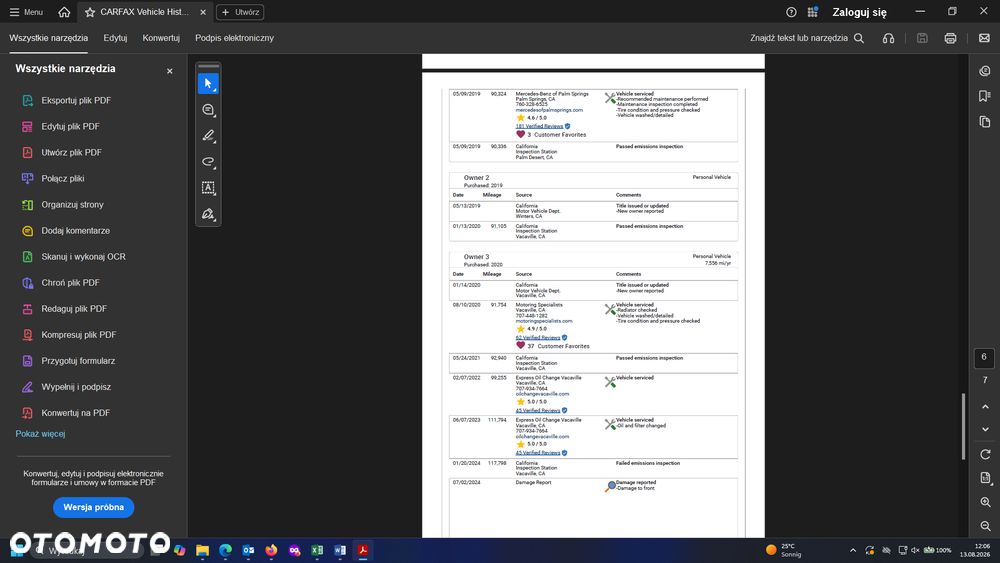Zoom out with minus magnifier
1000x563 pixels.
(985, 526)
